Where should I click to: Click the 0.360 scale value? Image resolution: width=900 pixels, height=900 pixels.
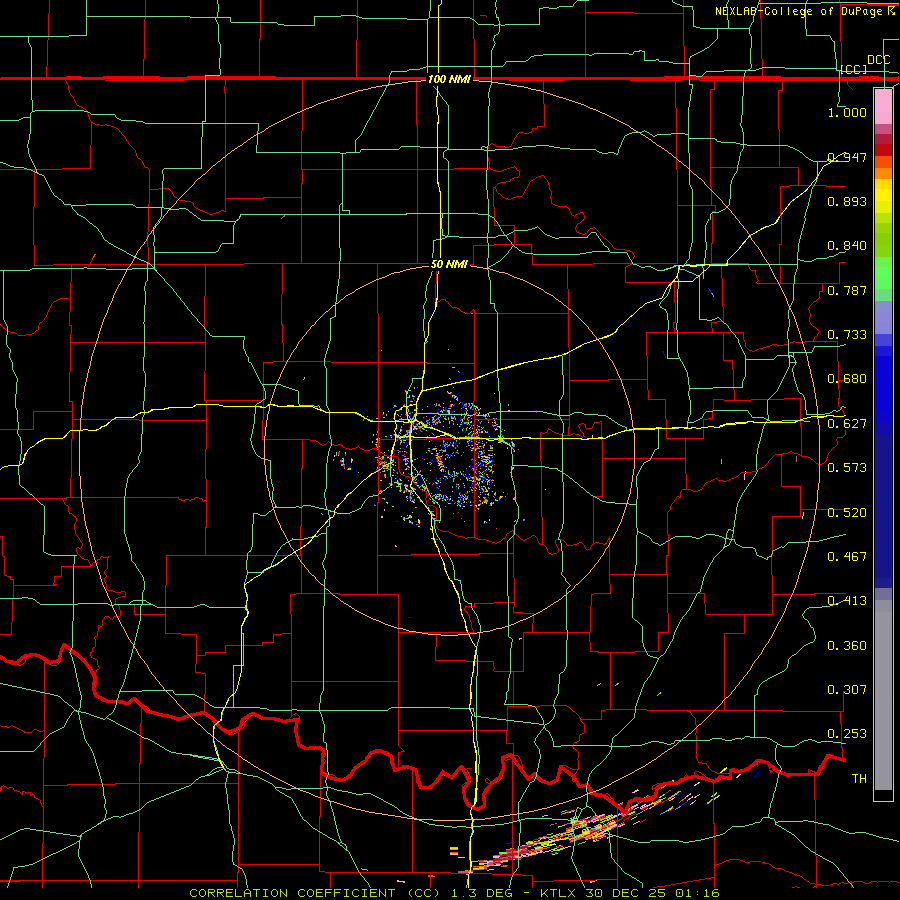847,646
